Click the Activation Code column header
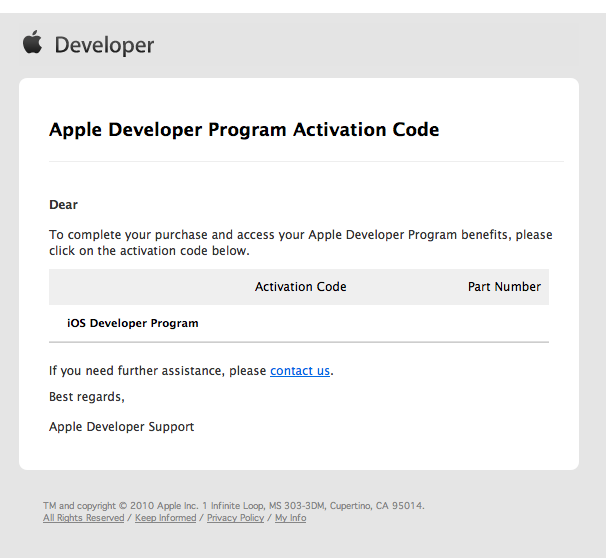 coord(301,287)
